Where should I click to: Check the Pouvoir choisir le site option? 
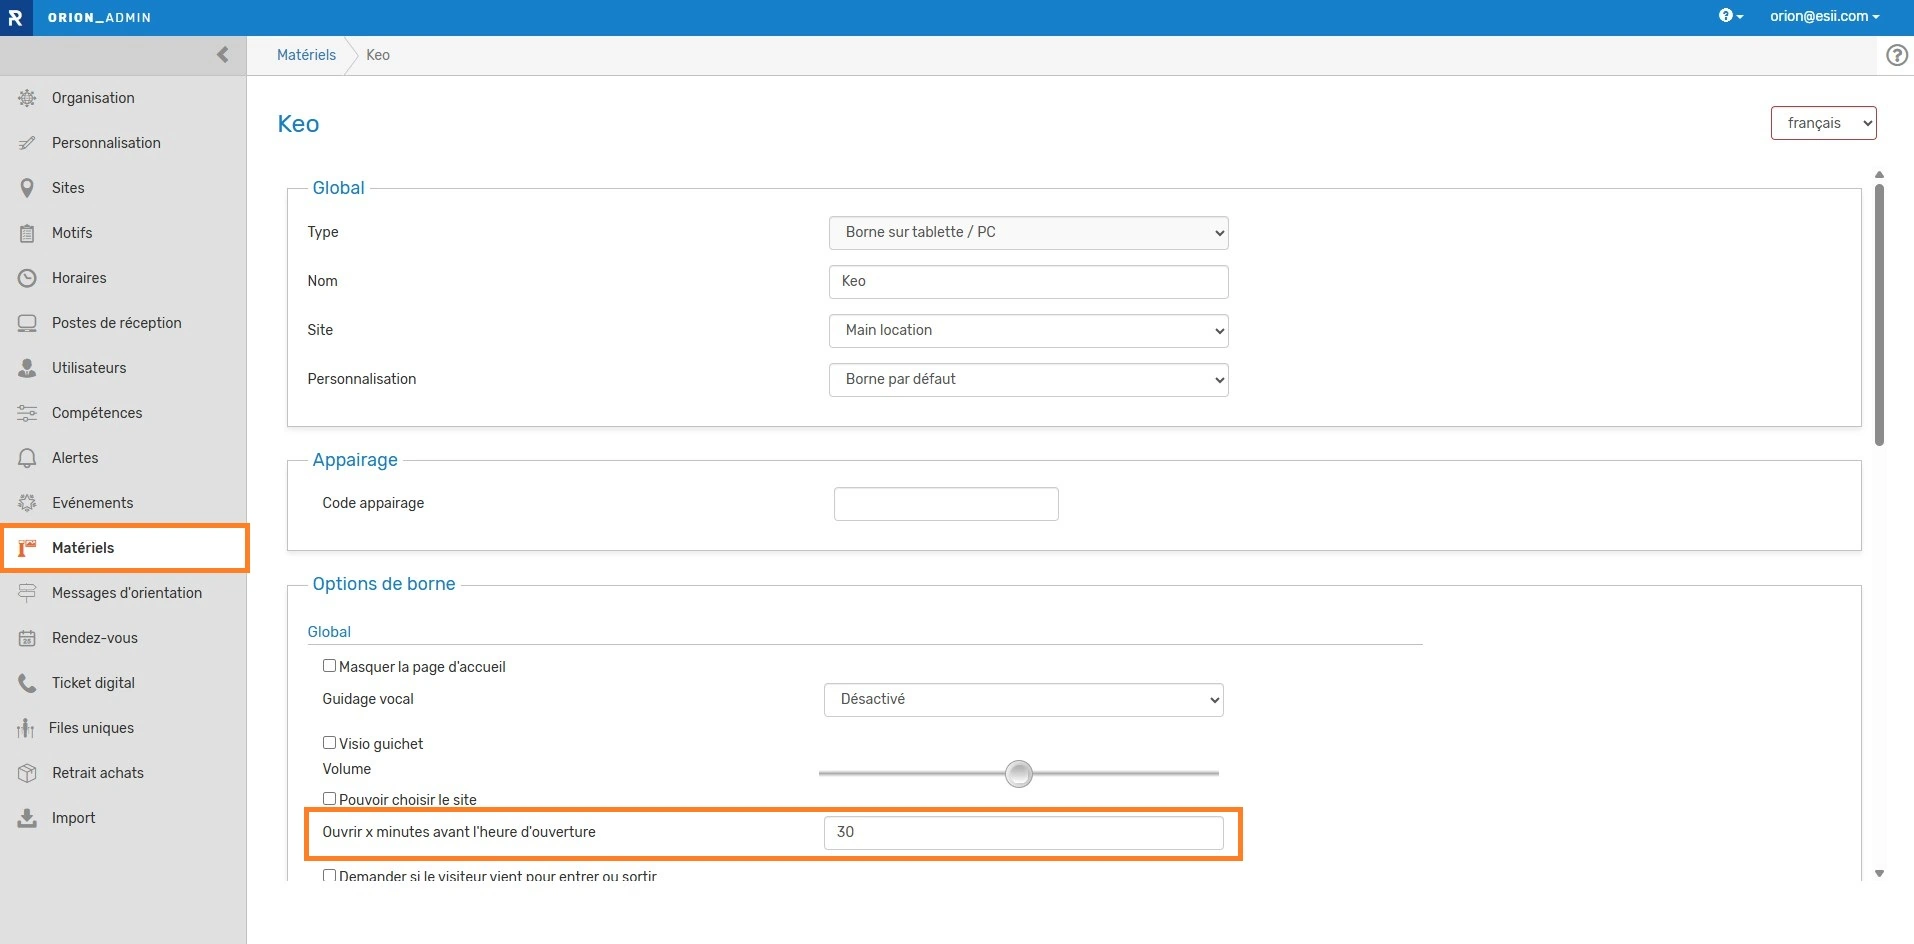pyautogui.click(x=329, y=799)
